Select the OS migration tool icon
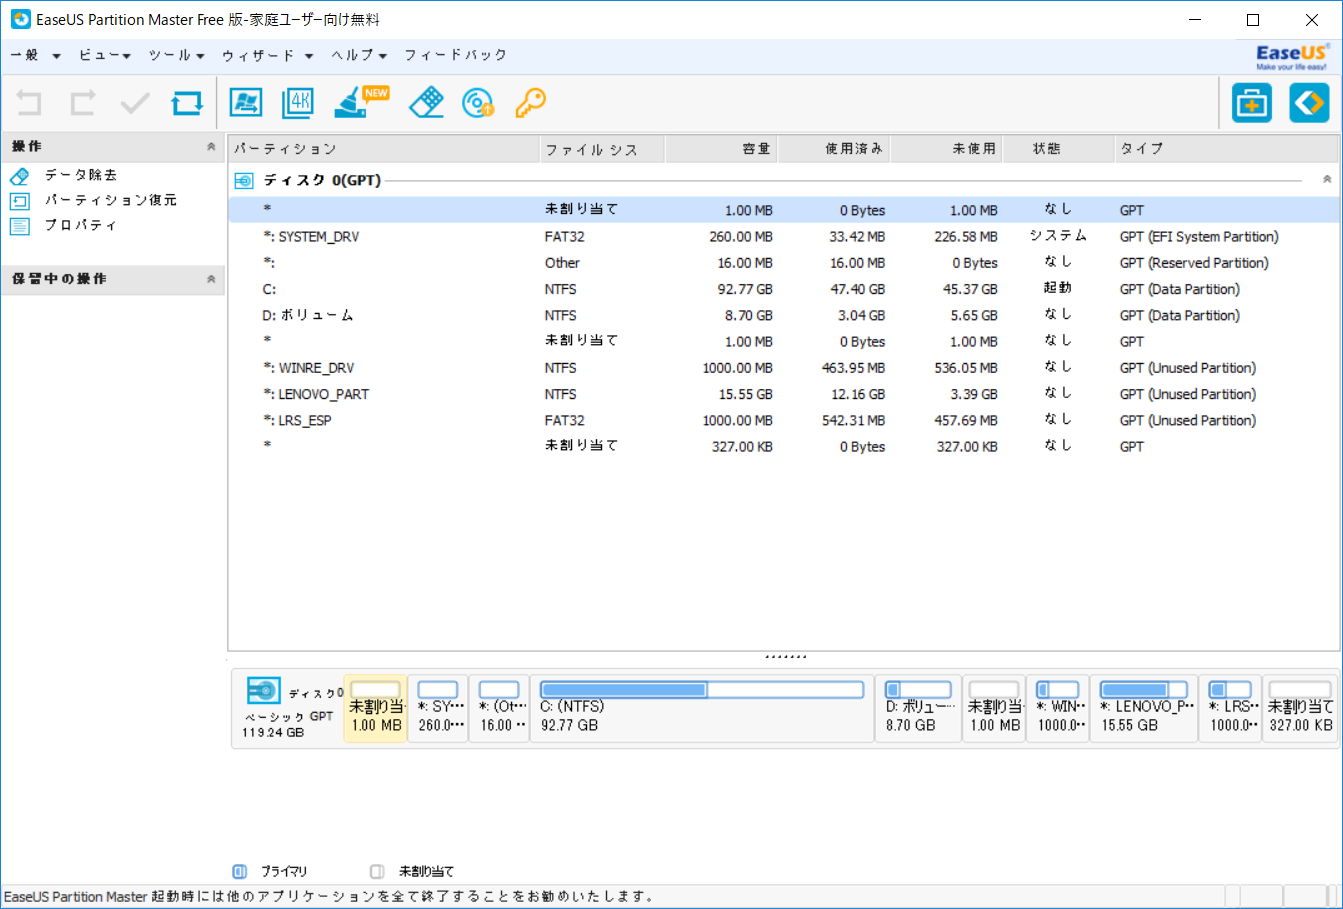This screenshot has height=909, width=1343. point(246,102)
